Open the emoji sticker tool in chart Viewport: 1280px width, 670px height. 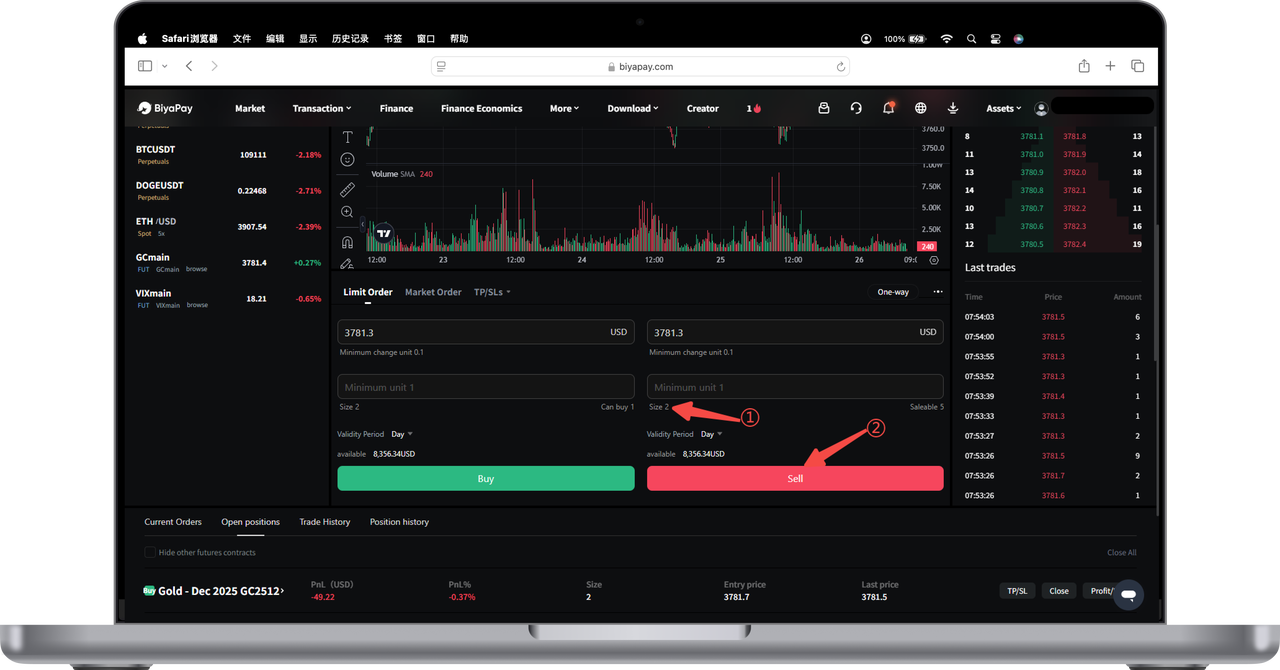click(347, 160)
